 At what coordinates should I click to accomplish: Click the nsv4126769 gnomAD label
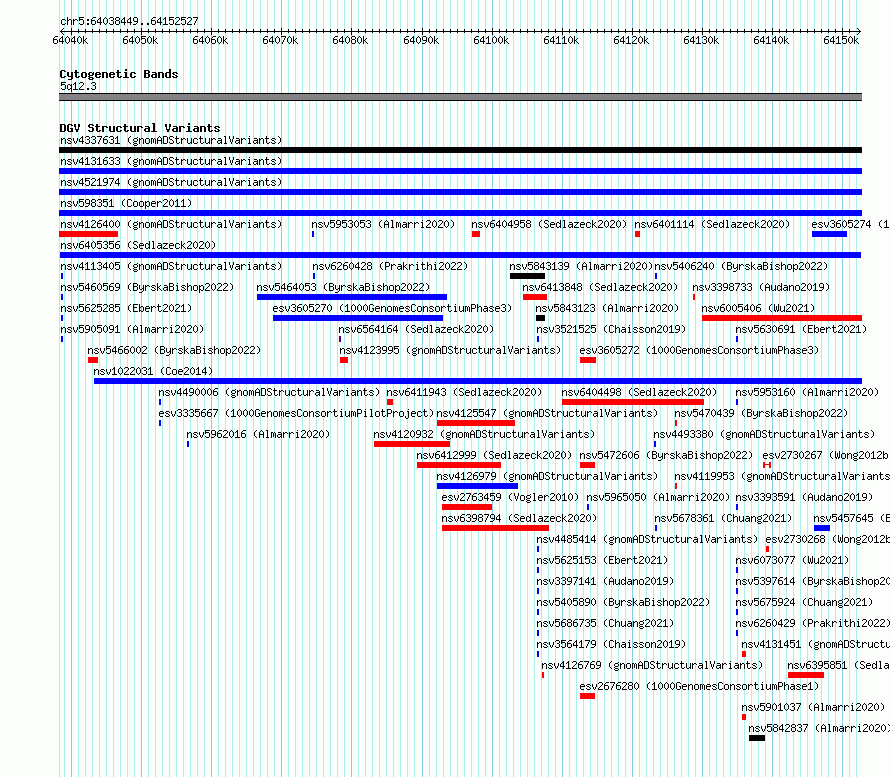[652, 665]
